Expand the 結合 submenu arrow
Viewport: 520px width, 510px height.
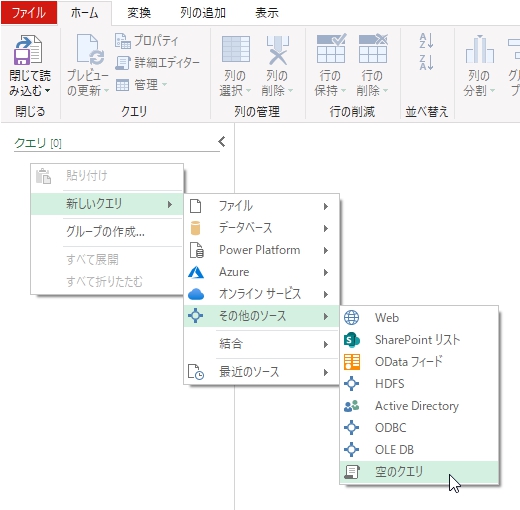pyautogui.click(x=326, y=344)
